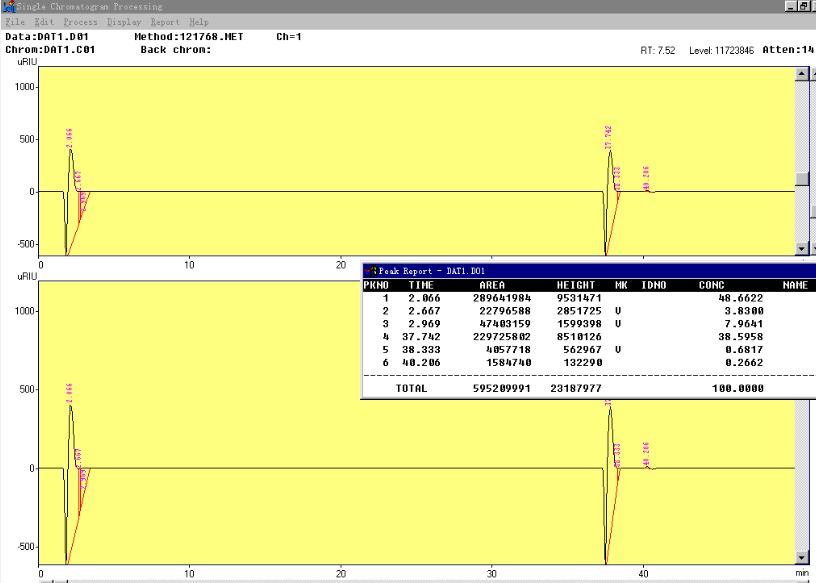Click the Data:DAT1.D01 label

tap(47, 37)
